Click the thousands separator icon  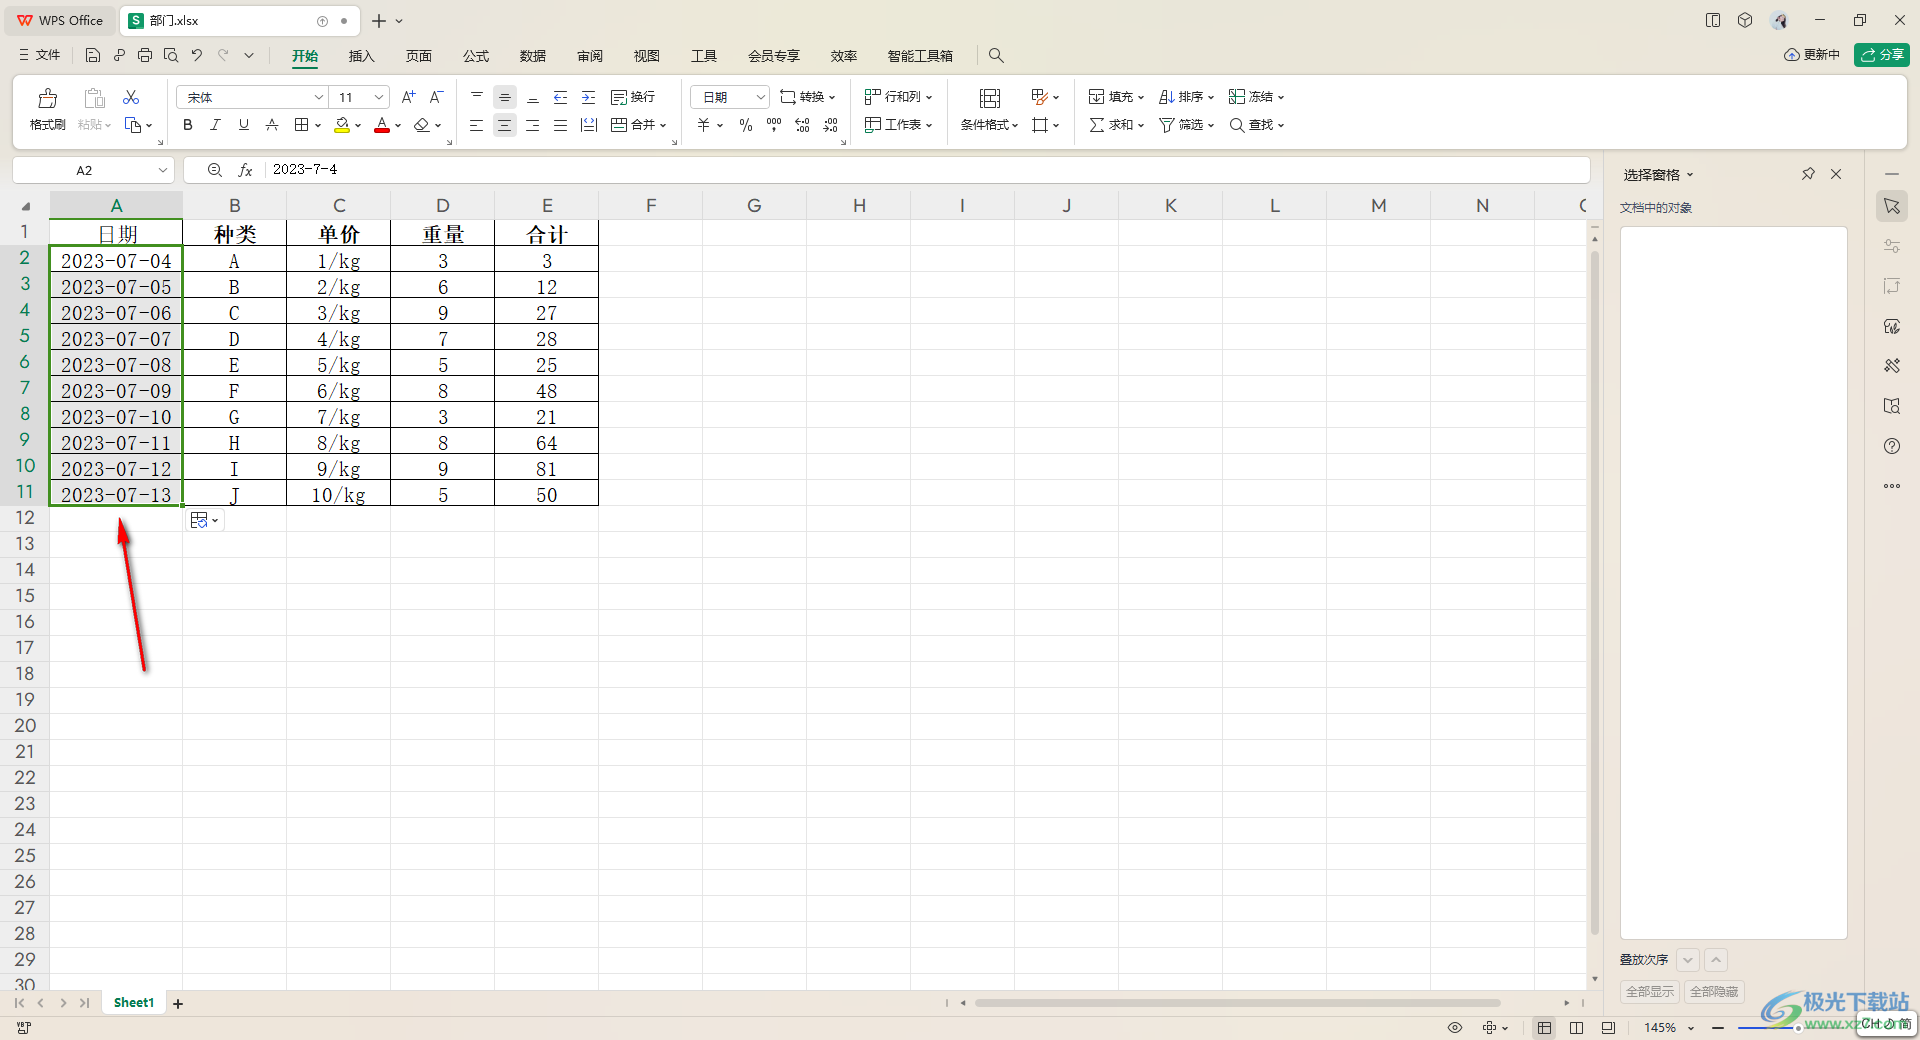(x=774, y=125)
